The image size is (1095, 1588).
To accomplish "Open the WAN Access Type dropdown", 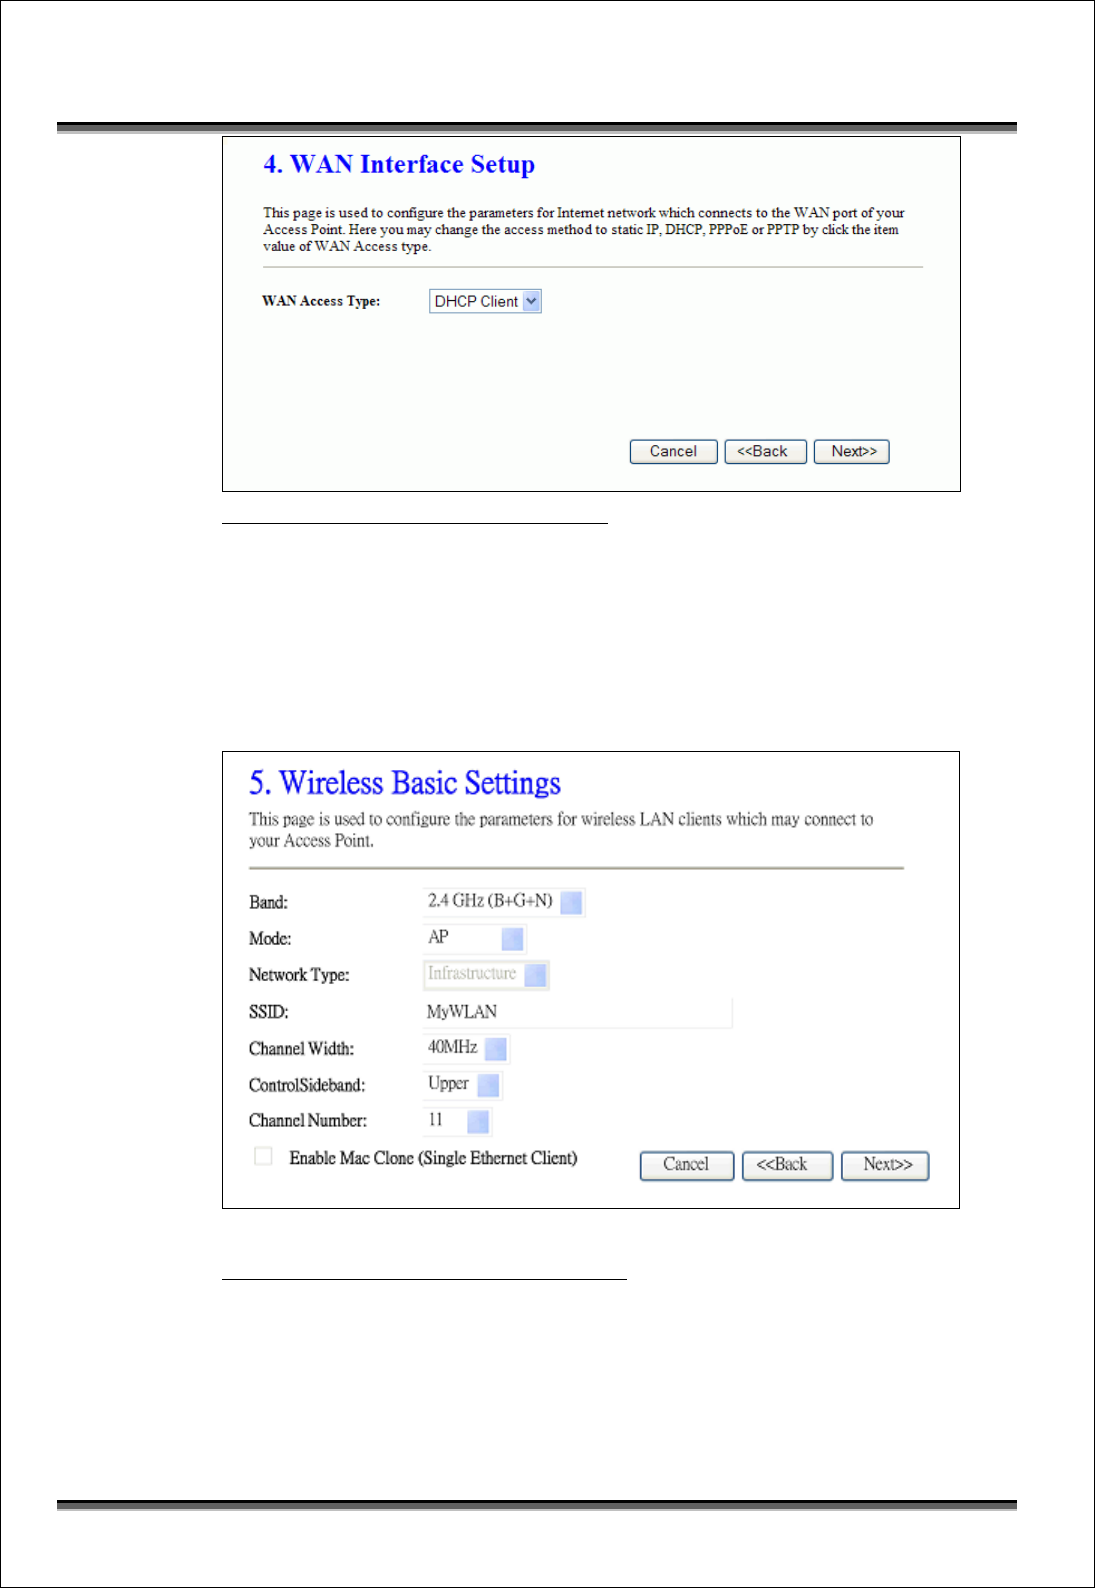I will [x=485, y=301].
